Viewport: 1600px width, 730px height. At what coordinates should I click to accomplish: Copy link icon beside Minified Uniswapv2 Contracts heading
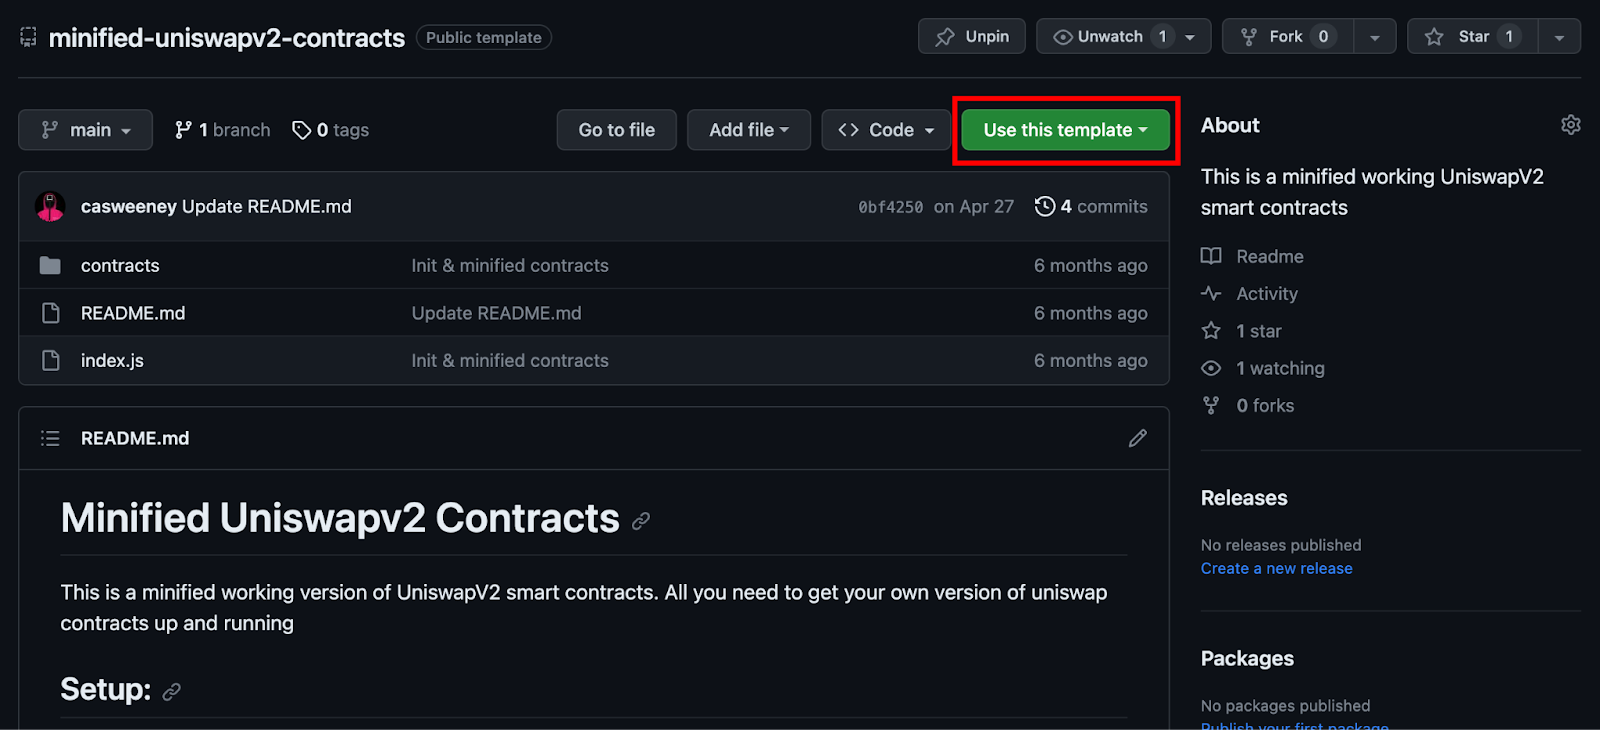coord(641,521)
